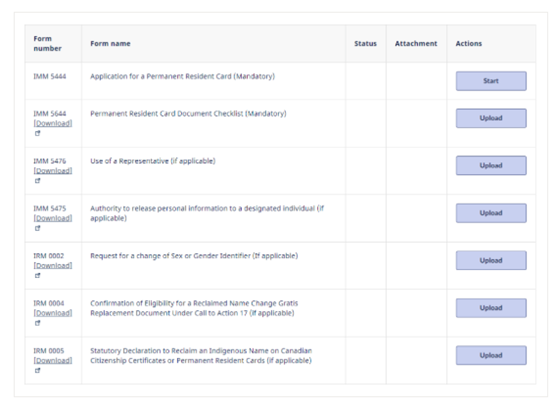Click the external link icon under IMM 5644

click(x=37, y=133)
